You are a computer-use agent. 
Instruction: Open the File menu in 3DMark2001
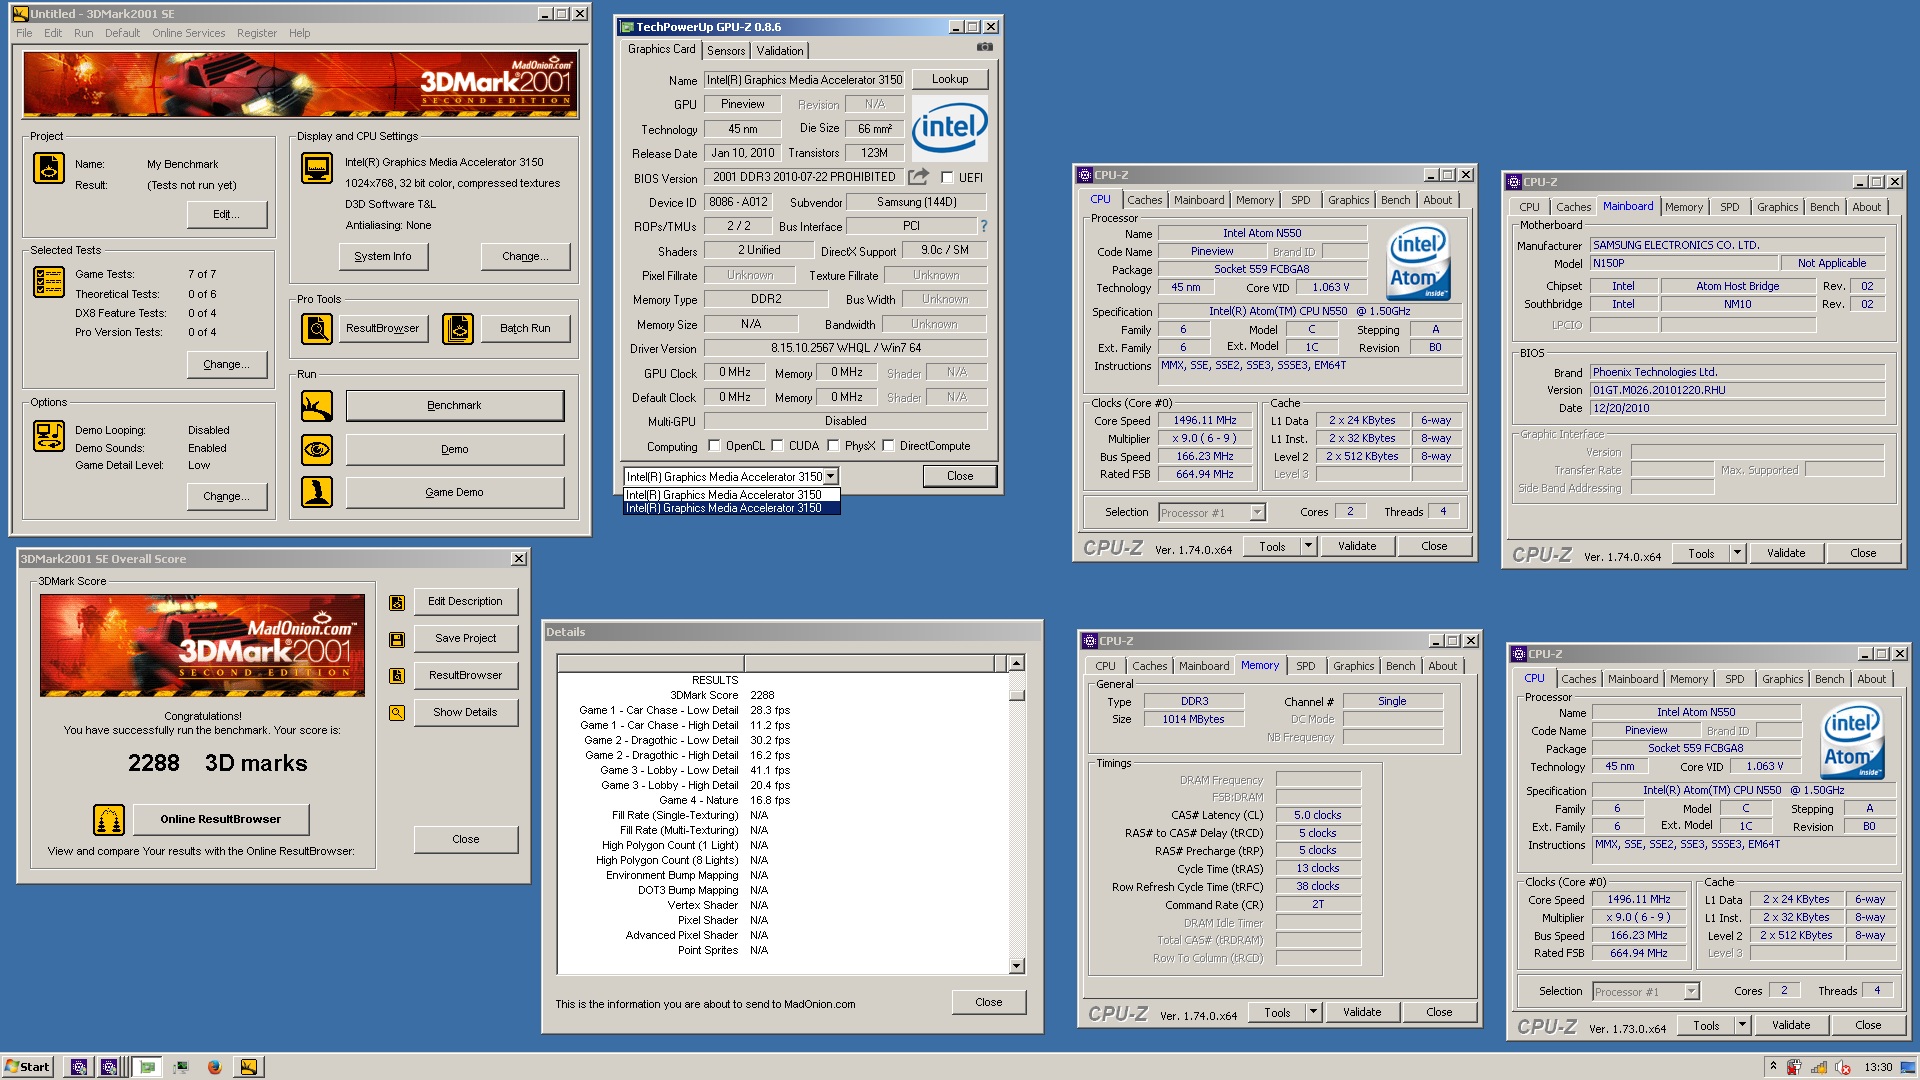(24, 33)
